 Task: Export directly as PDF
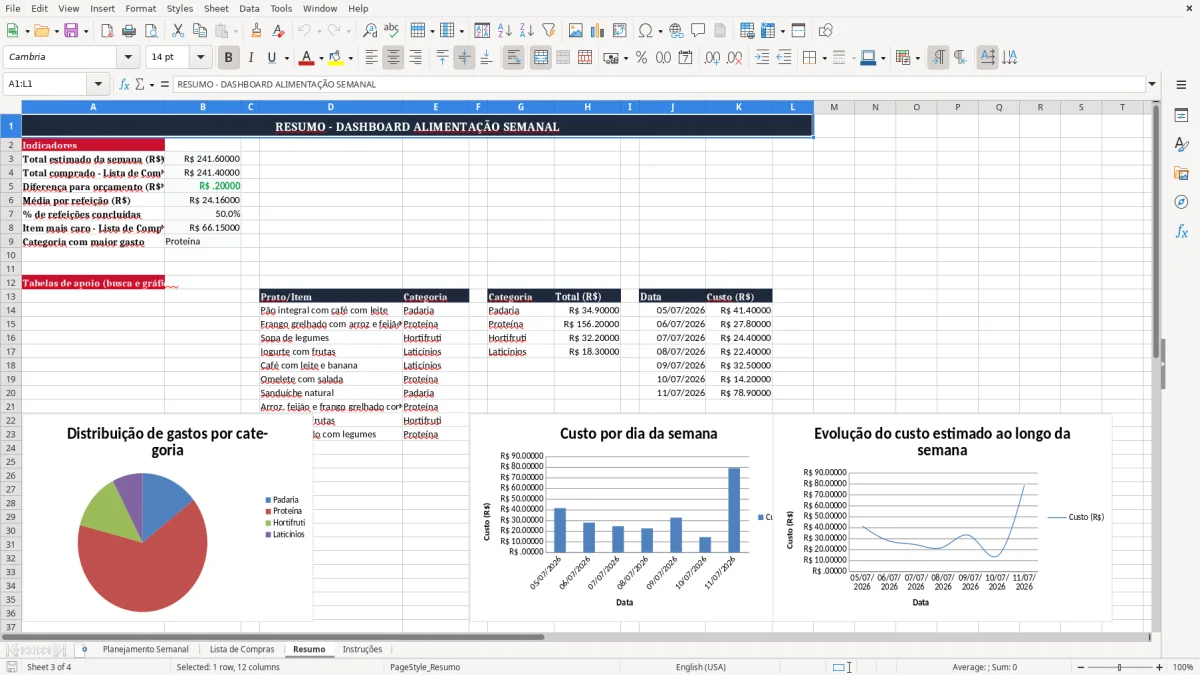coord(107,31)
